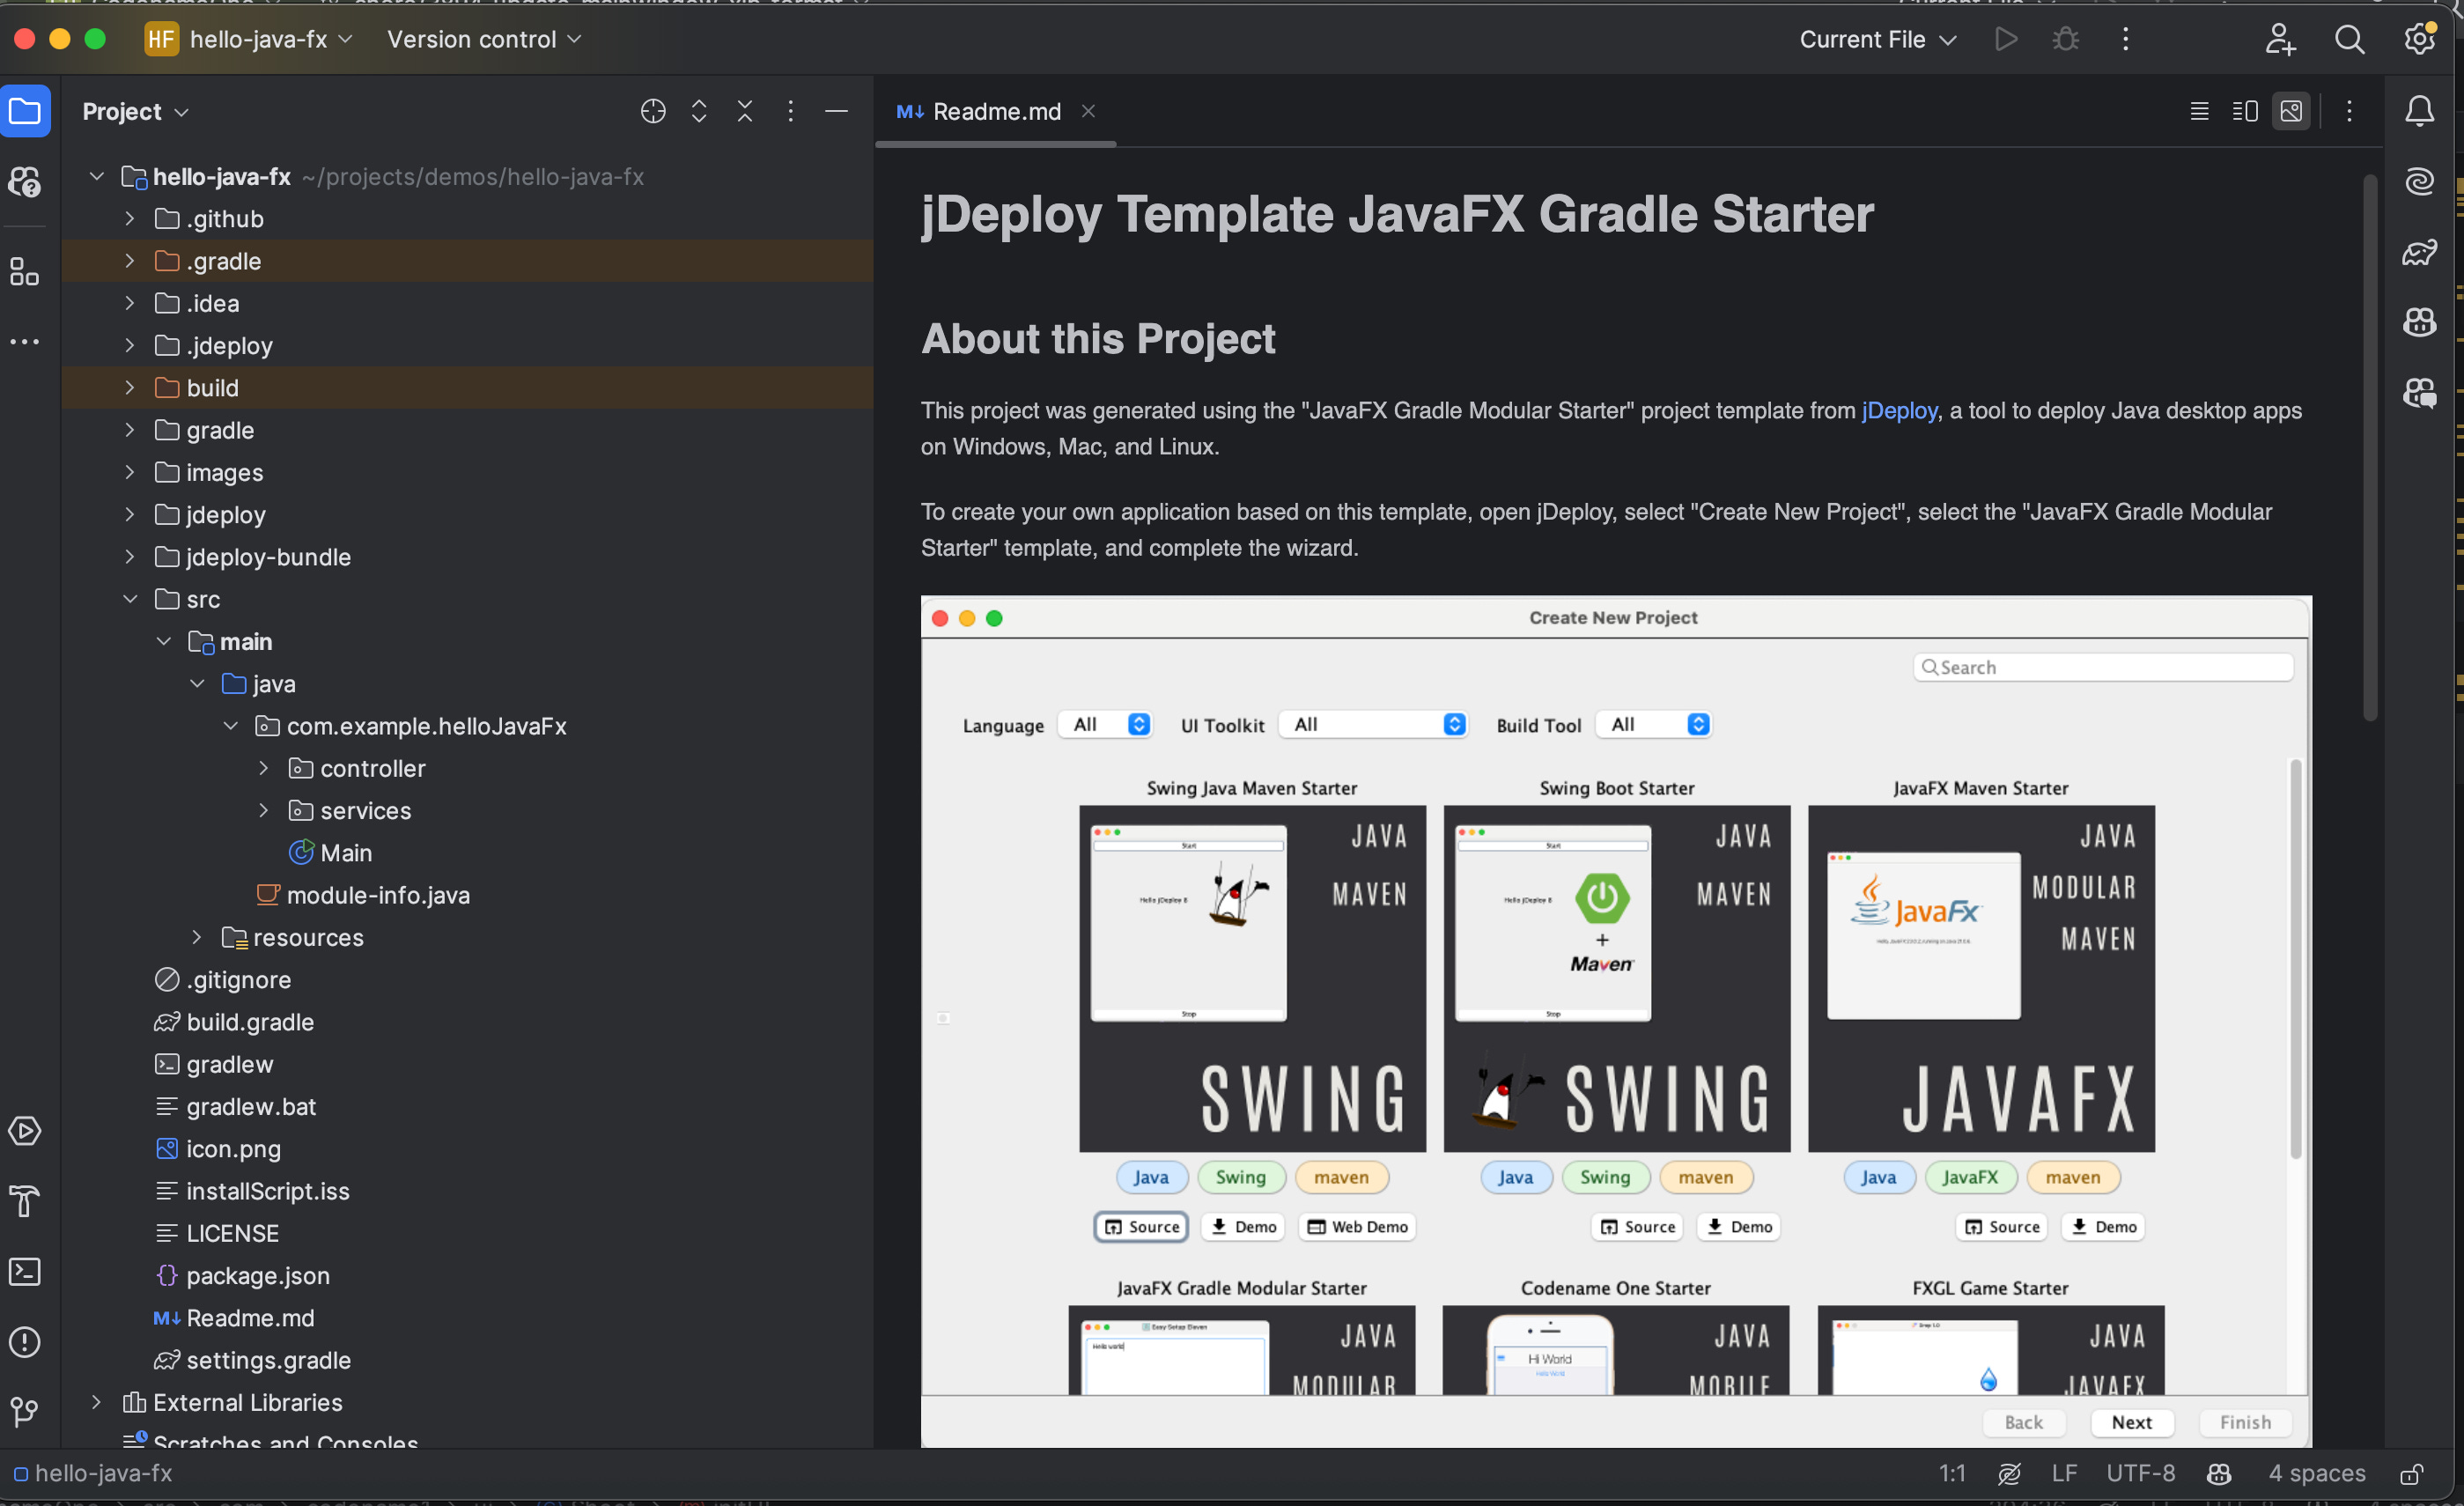Open the Problems tool window icon
The width and height of the screenshot is (2464, 1506).
tap(25, 1342)
